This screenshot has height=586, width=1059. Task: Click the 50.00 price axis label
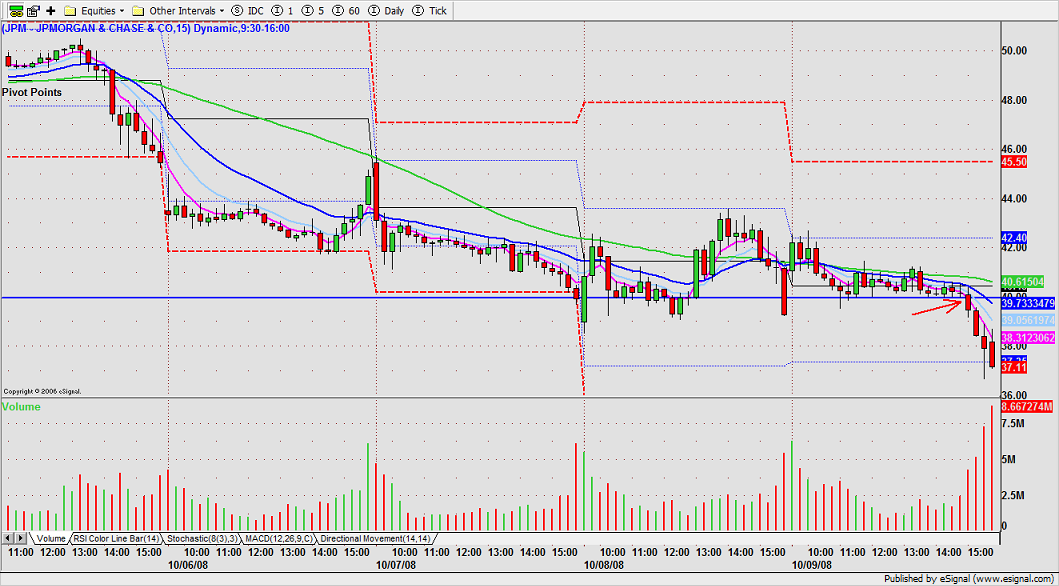[1014, 51]
